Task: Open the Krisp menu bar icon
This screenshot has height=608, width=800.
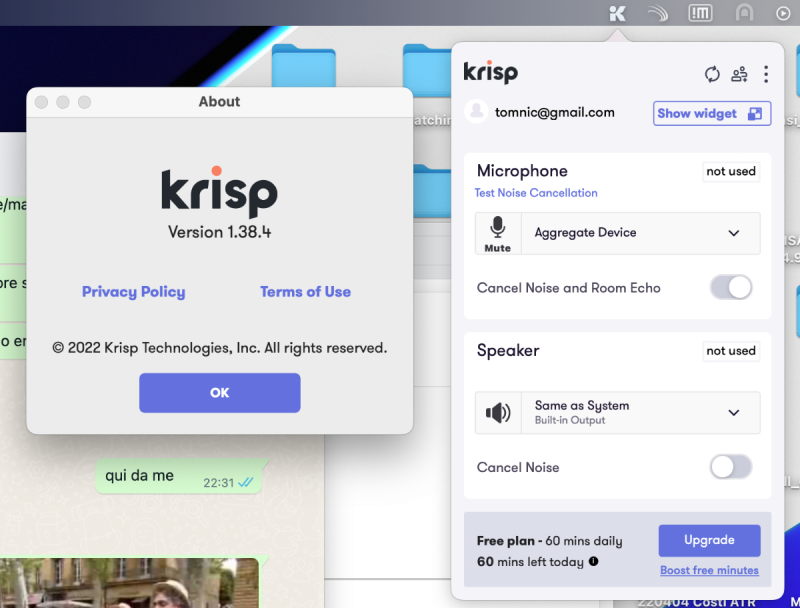Action: 617,14
